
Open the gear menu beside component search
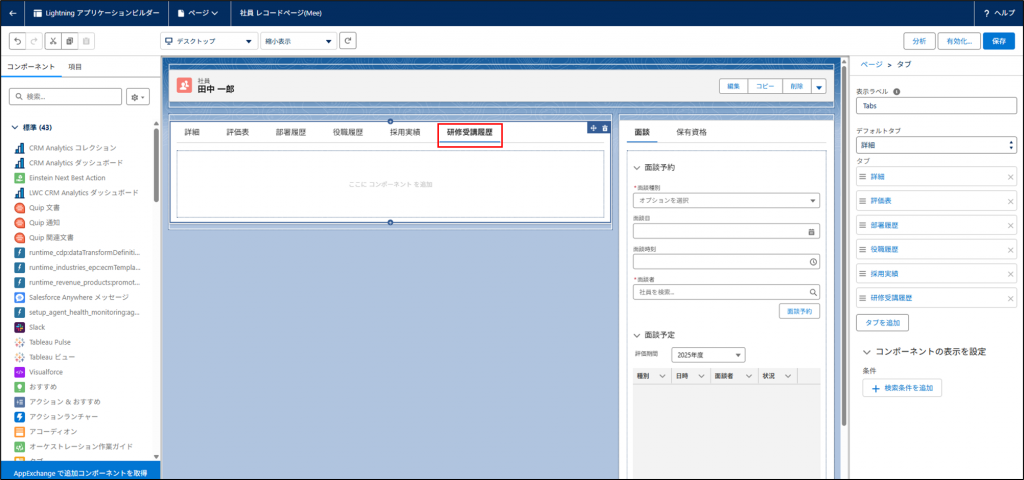[138, 97]
